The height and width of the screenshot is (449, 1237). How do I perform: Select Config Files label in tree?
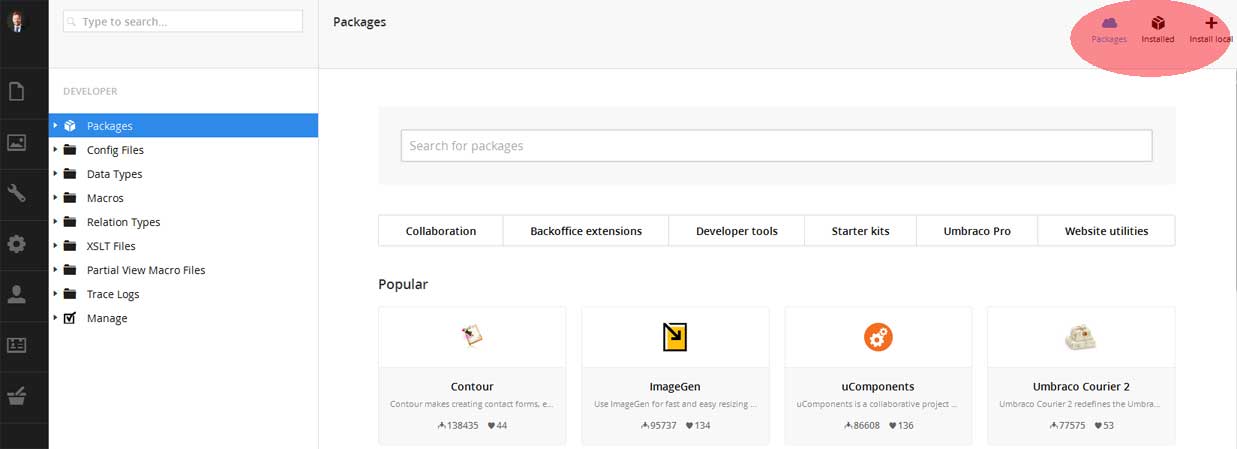pos(115,150)
